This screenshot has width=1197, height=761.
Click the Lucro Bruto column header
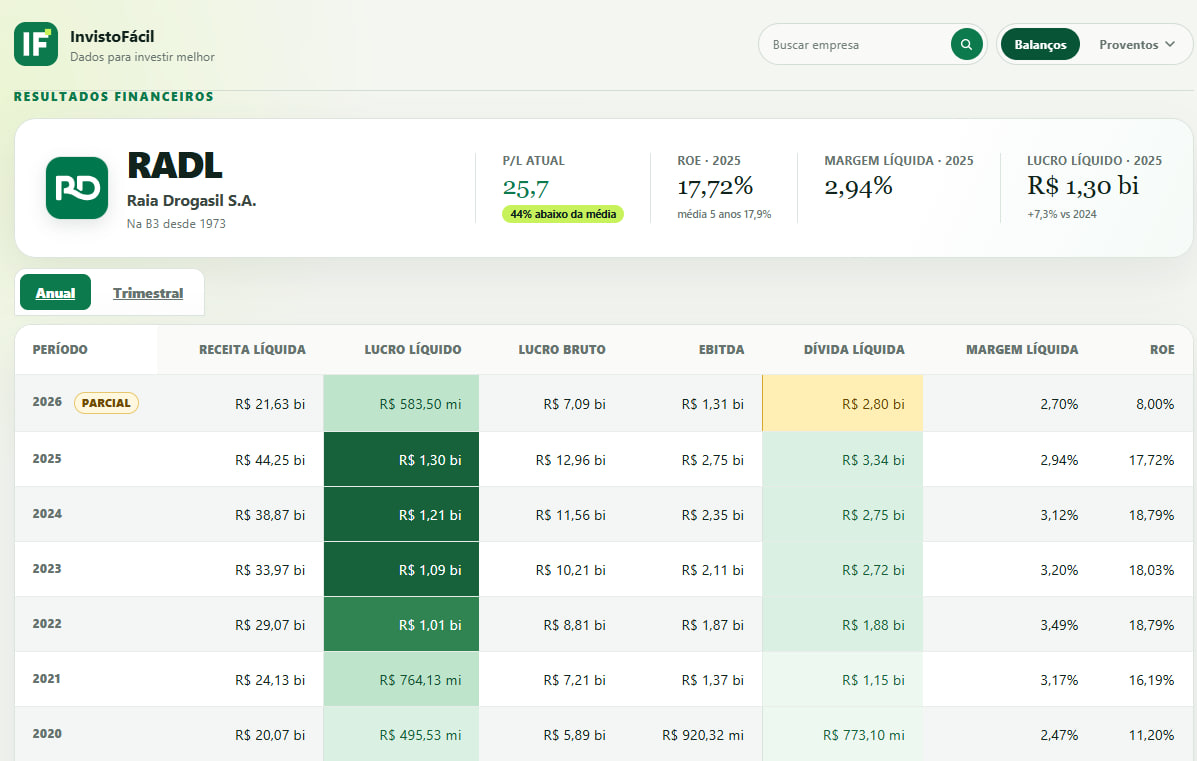pos(562,349)
